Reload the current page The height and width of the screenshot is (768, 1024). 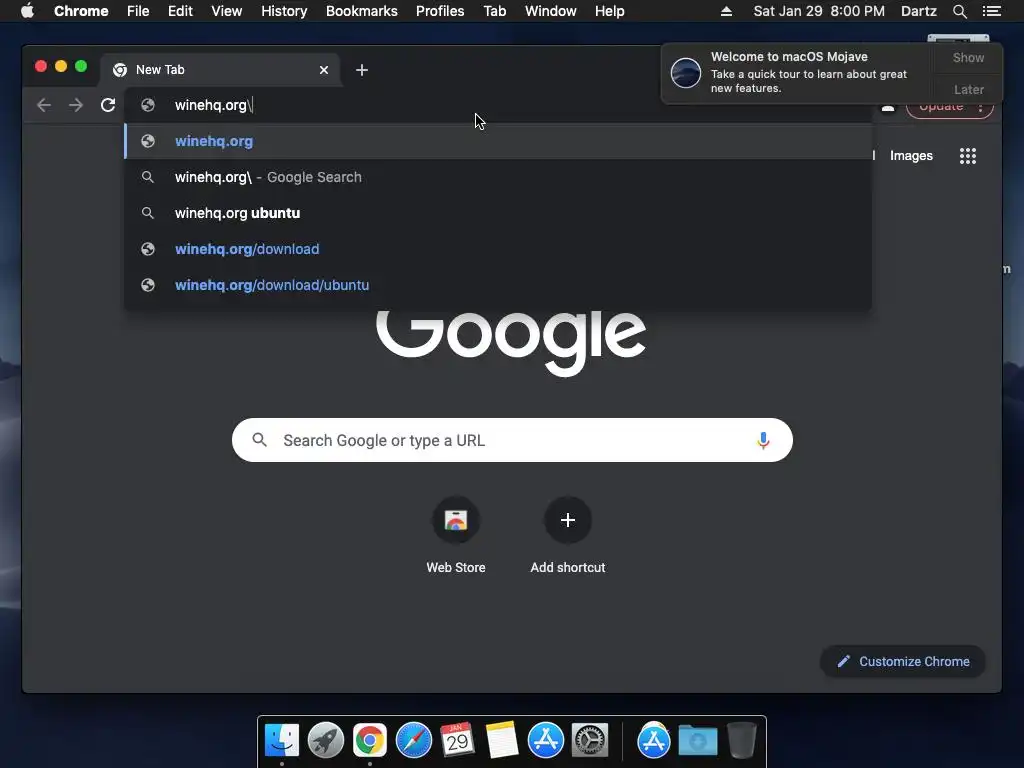click(108, 105)
